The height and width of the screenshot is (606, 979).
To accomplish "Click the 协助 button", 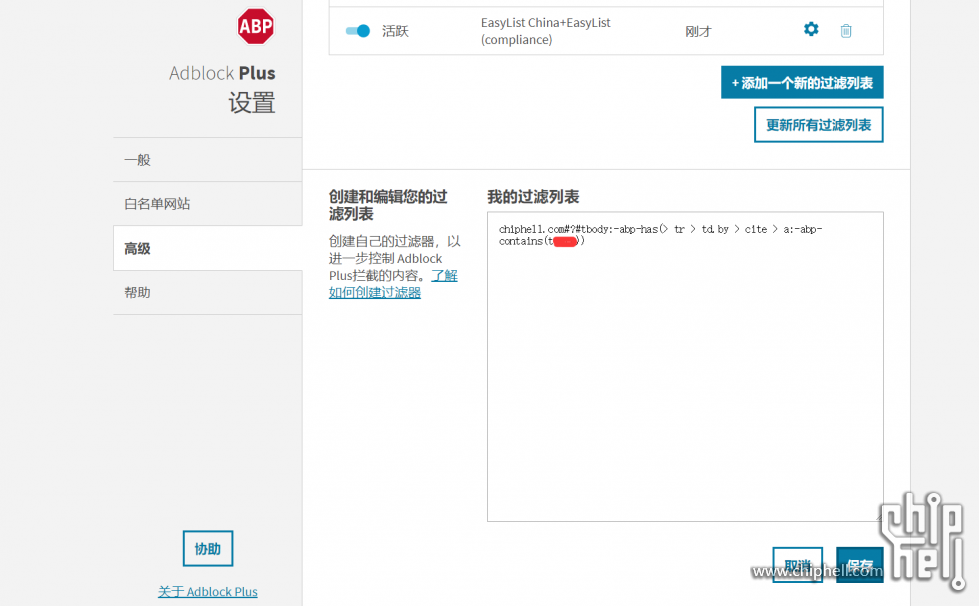I will (208, 549).
